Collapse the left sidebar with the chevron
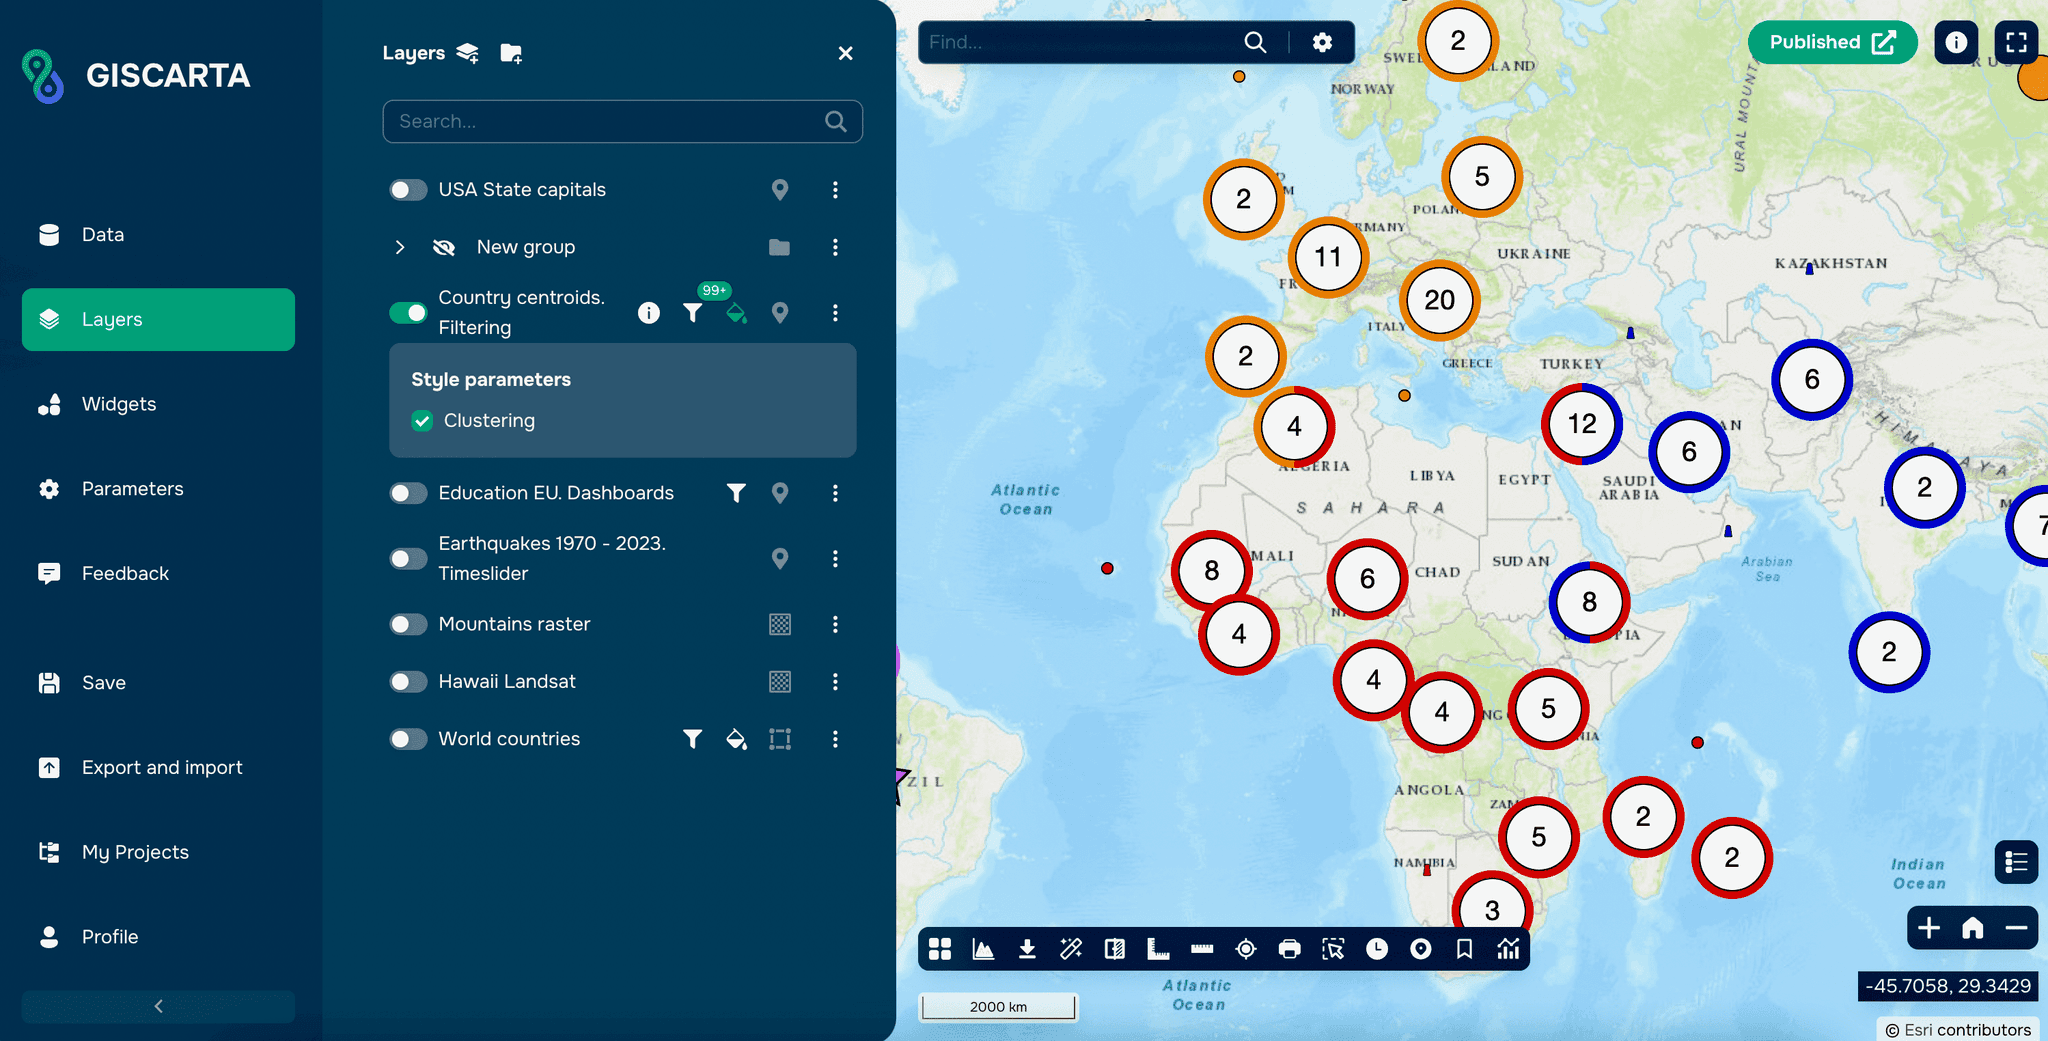Screen dimensions: 2048x1041 point(157,1006)
